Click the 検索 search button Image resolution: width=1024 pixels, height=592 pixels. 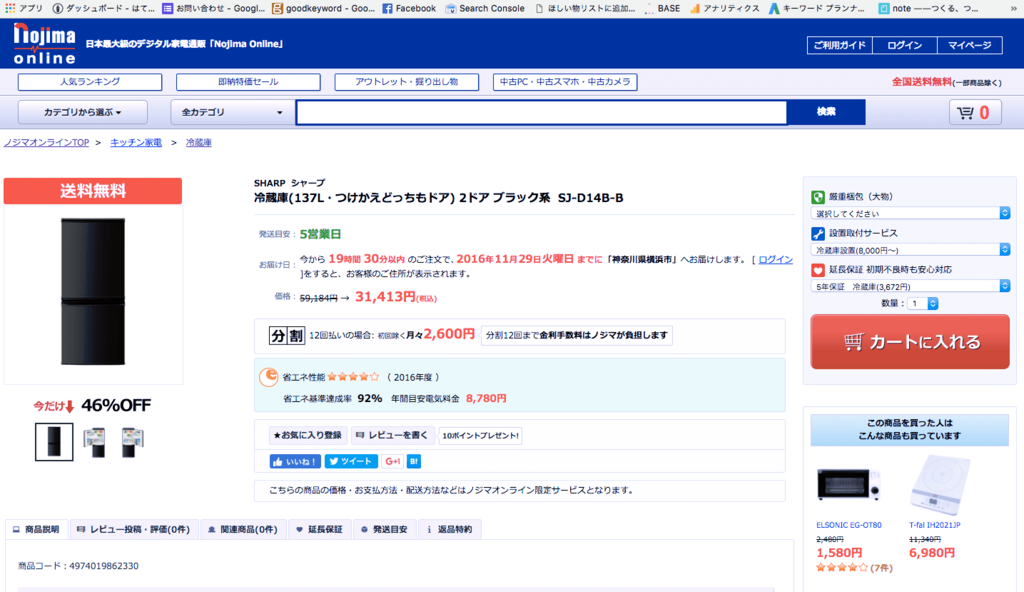[x=826, y=112]
